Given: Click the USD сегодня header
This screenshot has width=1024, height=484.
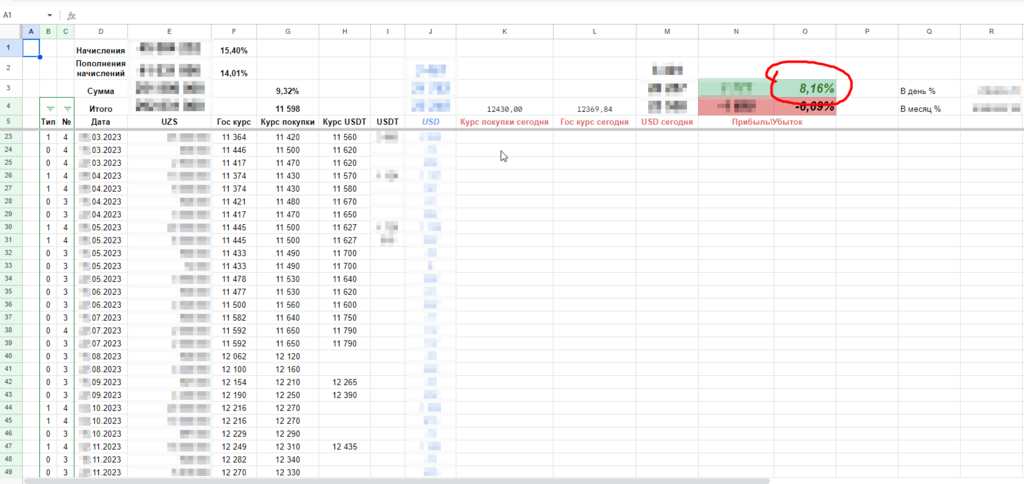Looking at the screenshot, I should click(667, 122).
